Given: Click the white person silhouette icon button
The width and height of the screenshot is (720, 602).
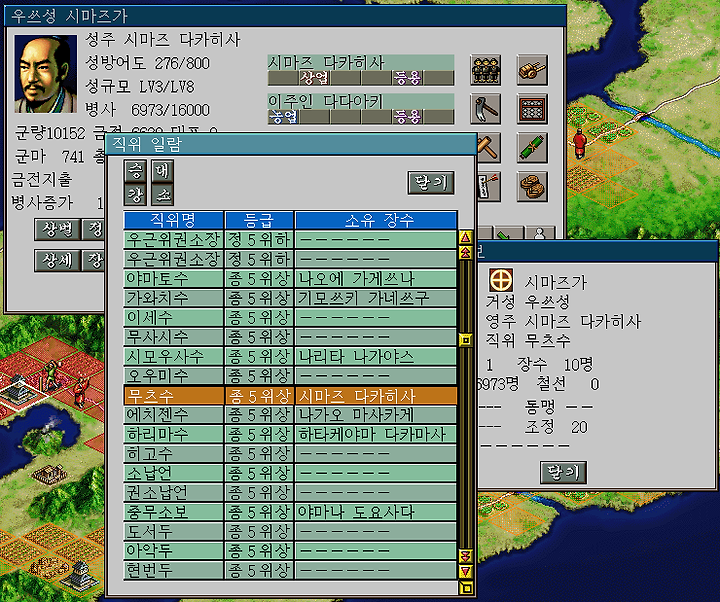Looking at the screenshot, I should point(540,233).
